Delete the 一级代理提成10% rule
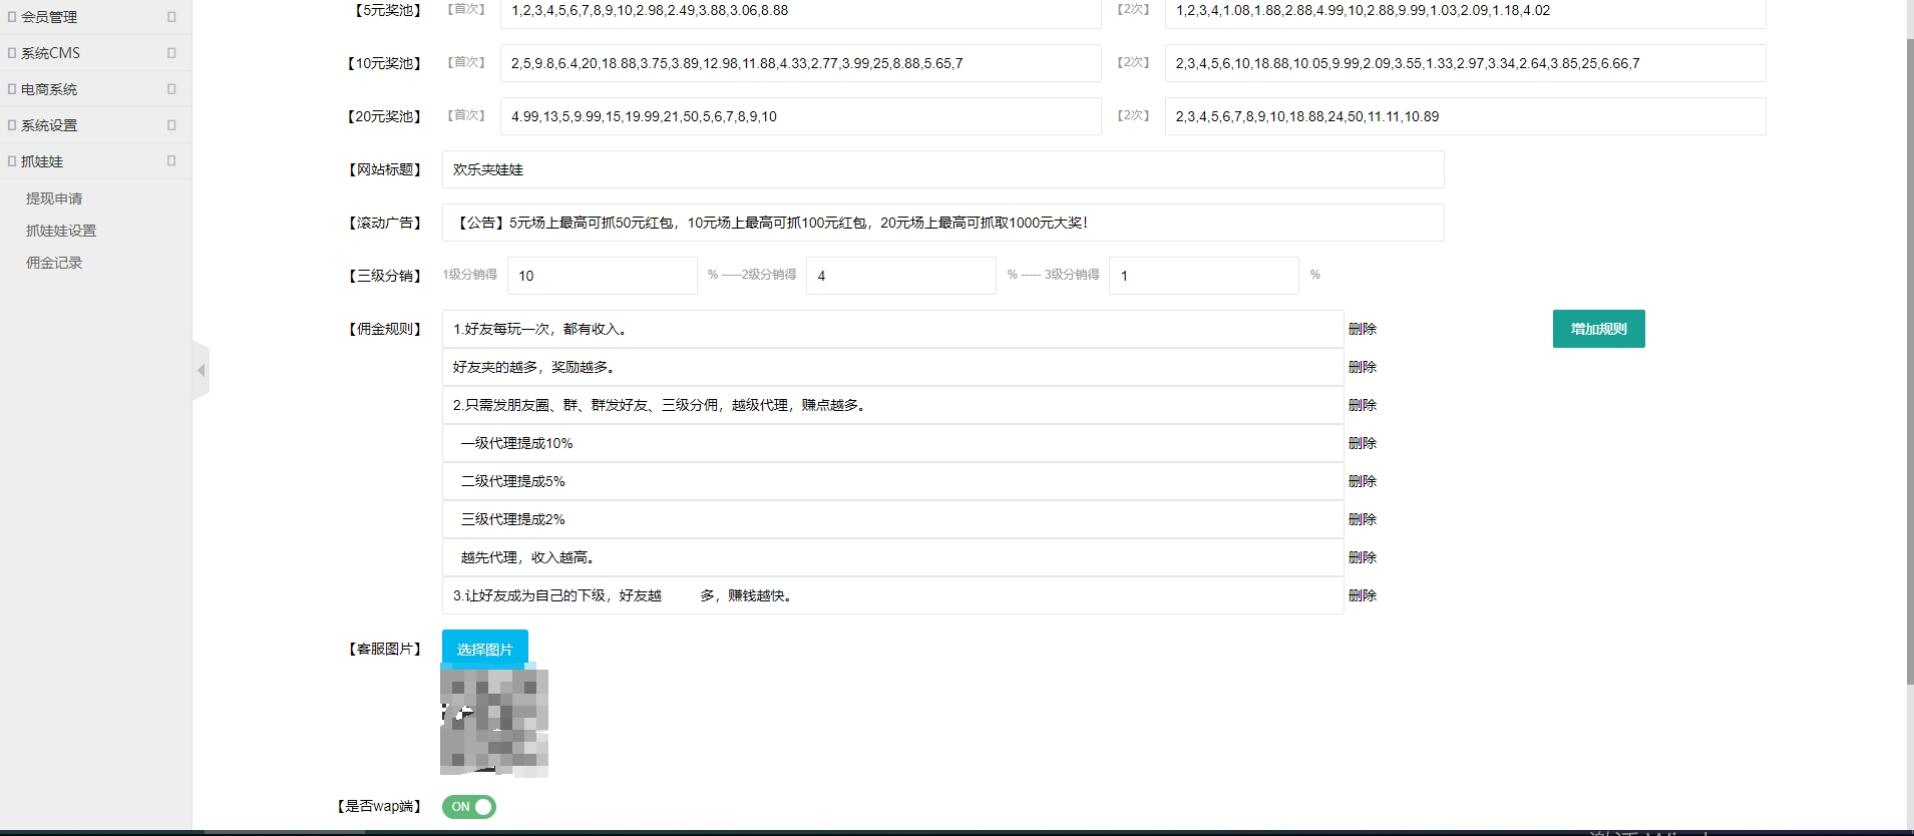 [1362, 443]
